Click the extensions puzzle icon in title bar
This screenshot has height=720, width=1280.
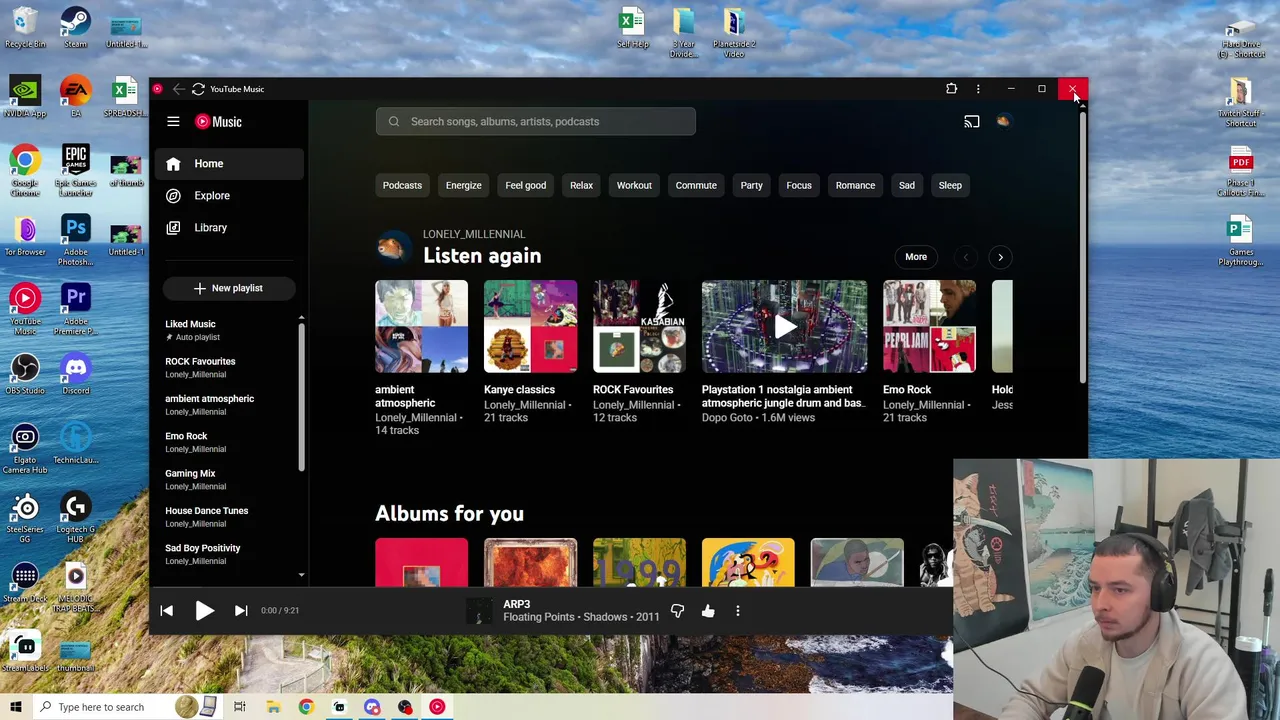coord(951,89)
